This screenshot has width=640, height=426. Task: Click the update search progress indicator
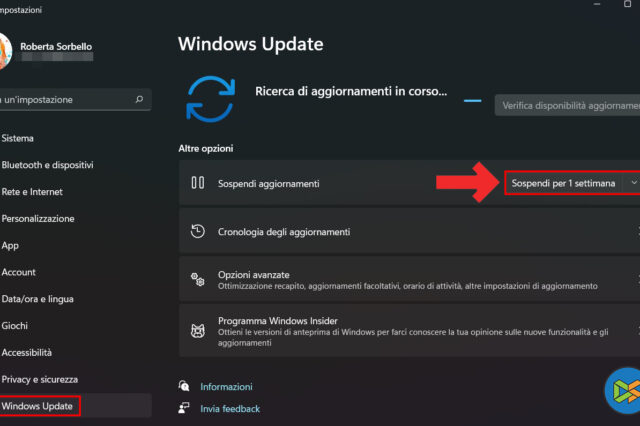point(473,100)
